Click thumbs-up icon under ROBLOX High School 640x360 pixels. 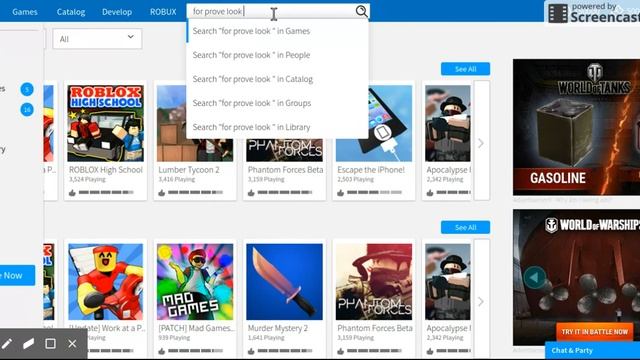[72, 192]
